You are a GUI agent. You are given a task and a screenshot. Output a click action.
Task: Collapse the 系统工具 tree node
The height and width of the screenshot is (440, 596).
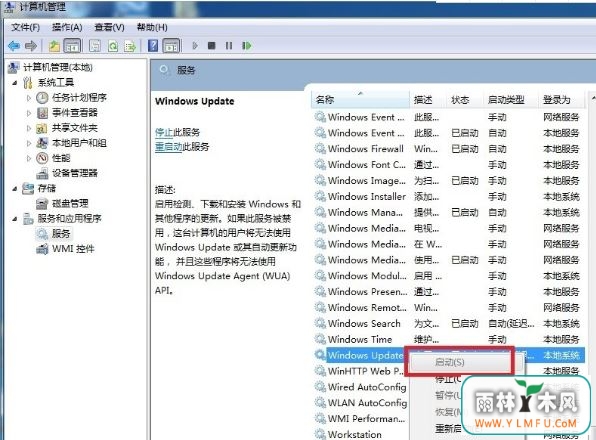15,82
